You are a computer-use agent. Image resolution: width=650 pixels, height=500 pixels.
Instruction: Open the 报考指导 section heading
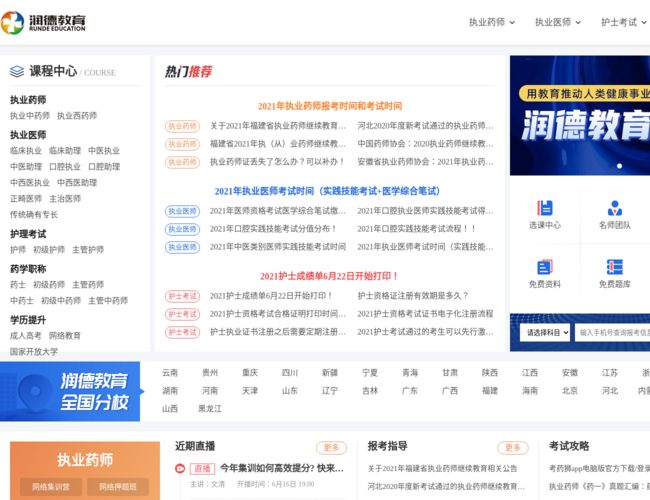[x=388, y=446]
